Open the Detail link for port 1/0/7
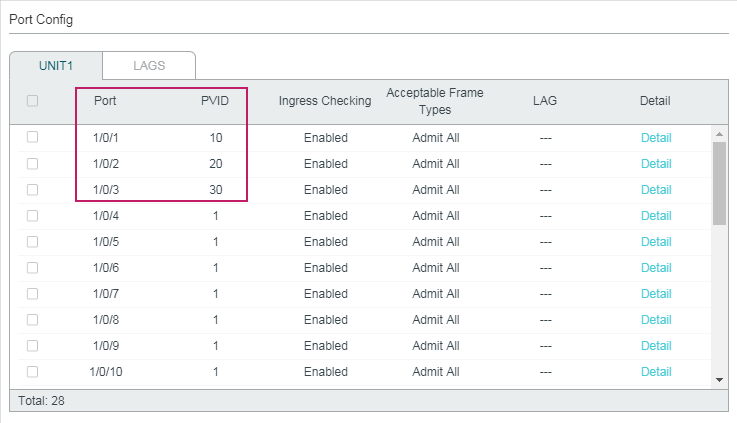Viewport: 737px width, 423px height. [656, 294]
